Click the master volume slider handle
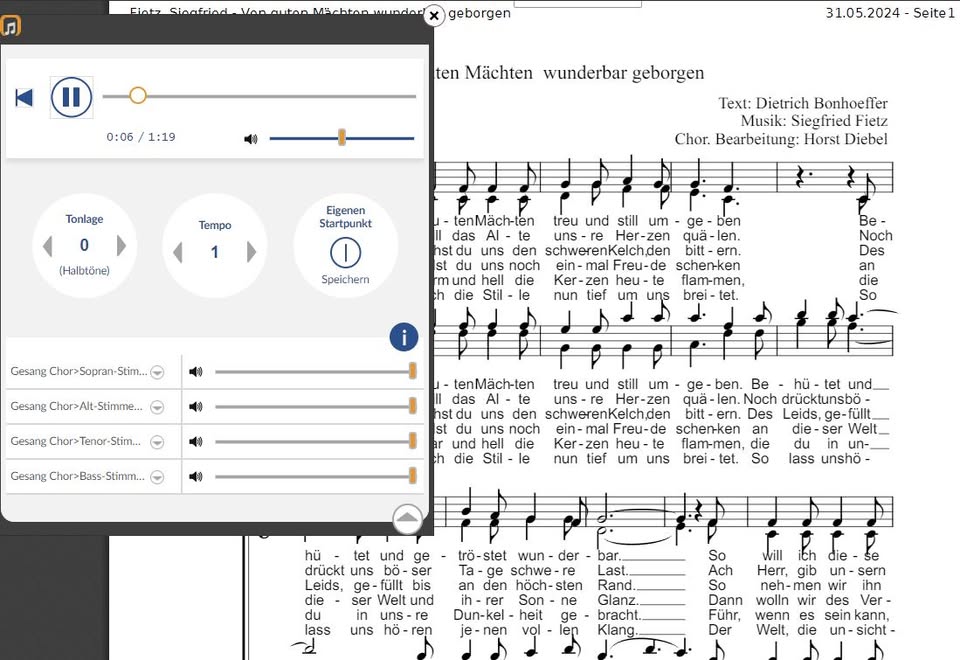 click(342, 138)
